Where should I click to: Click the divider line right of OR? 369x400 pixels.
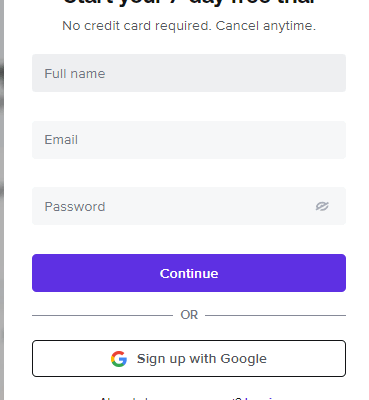click(x=275, y=315)
